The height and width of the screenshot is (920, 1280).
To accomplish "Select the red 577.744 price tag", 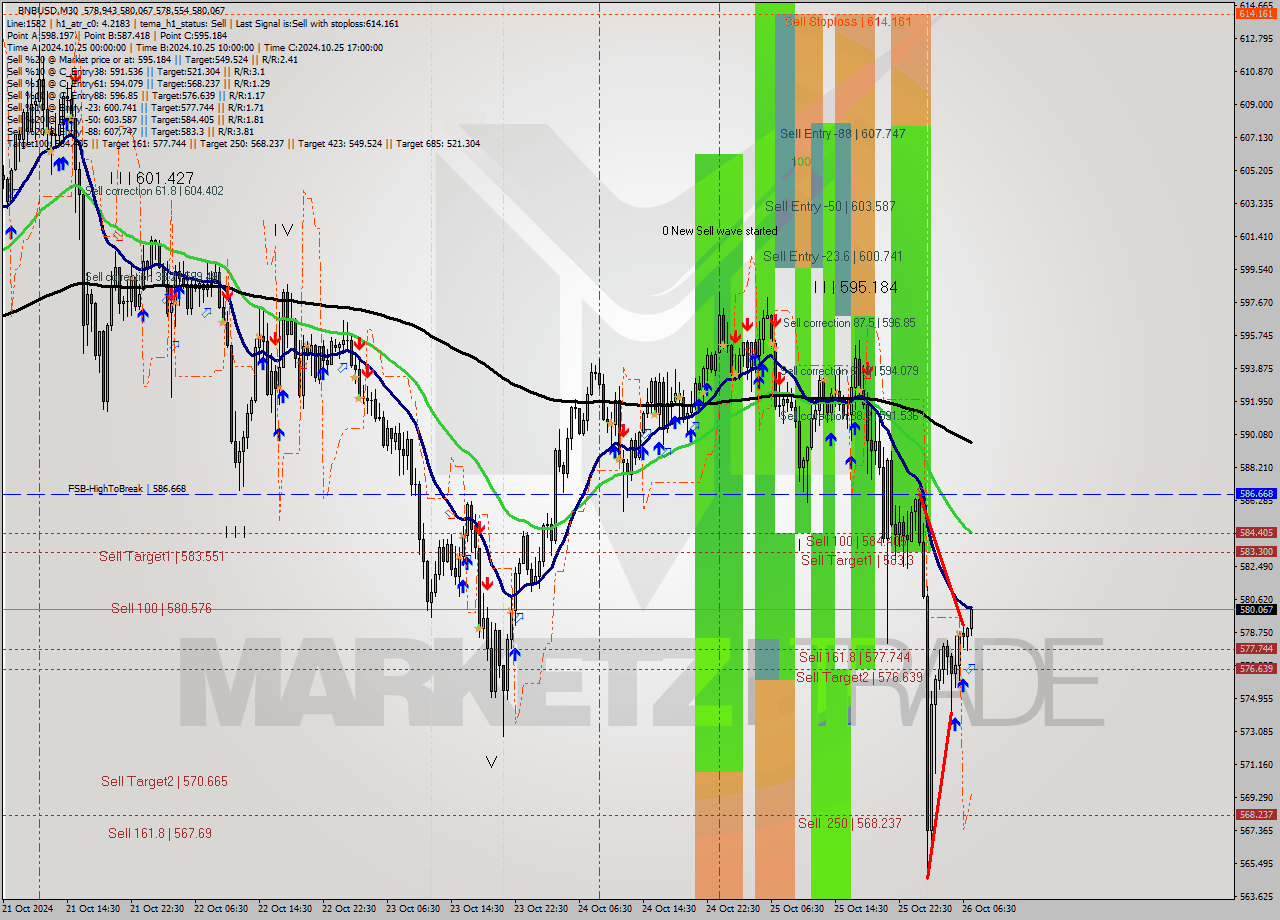I will tap(1256, 648).
